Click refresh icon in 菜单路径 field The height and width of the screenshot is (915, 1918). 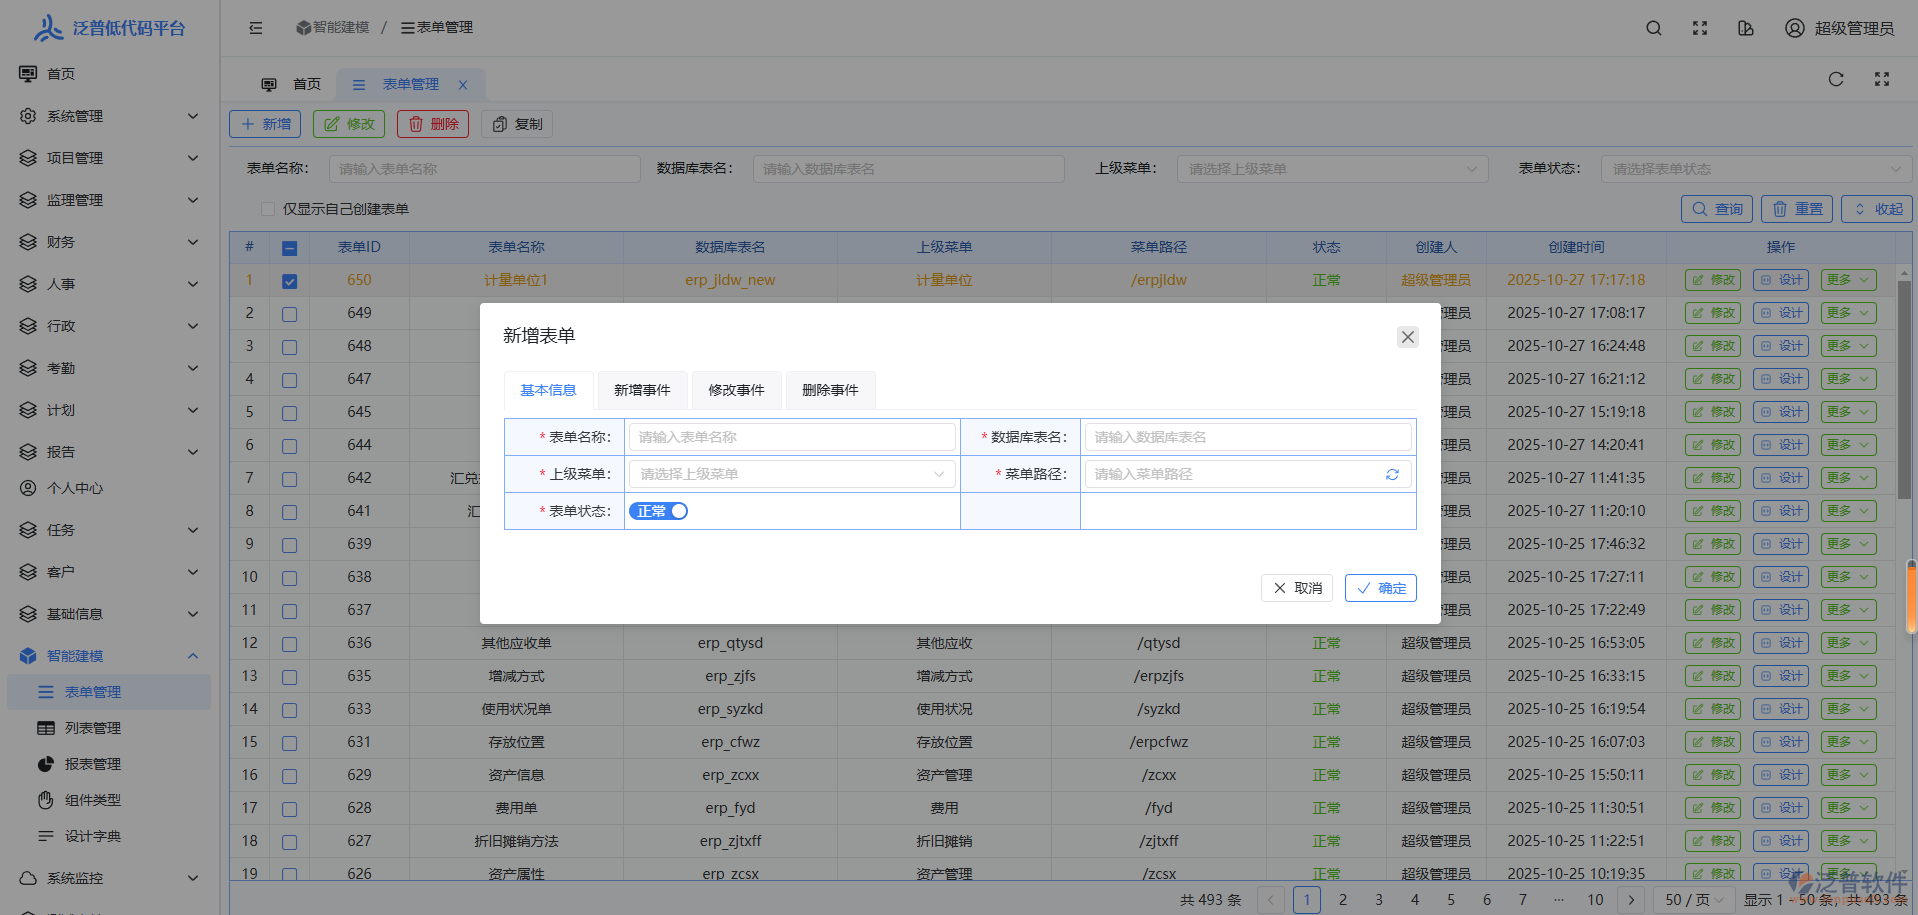(1392, 475)
